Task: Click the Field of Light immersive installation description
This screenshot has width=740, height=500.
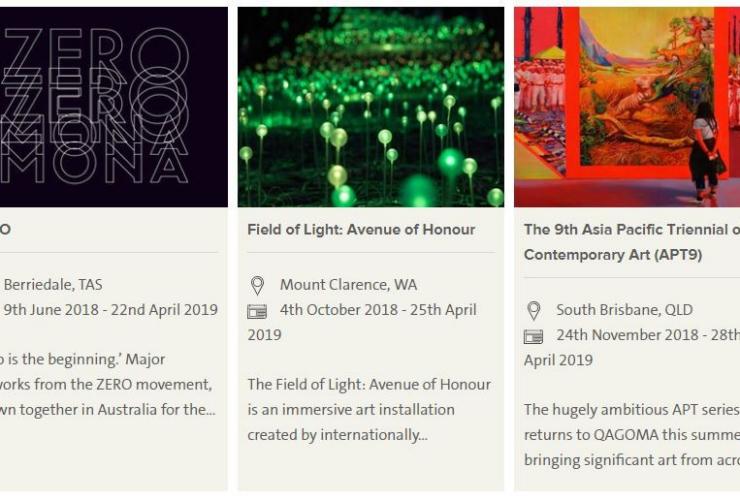Action: tap(369, 410)
